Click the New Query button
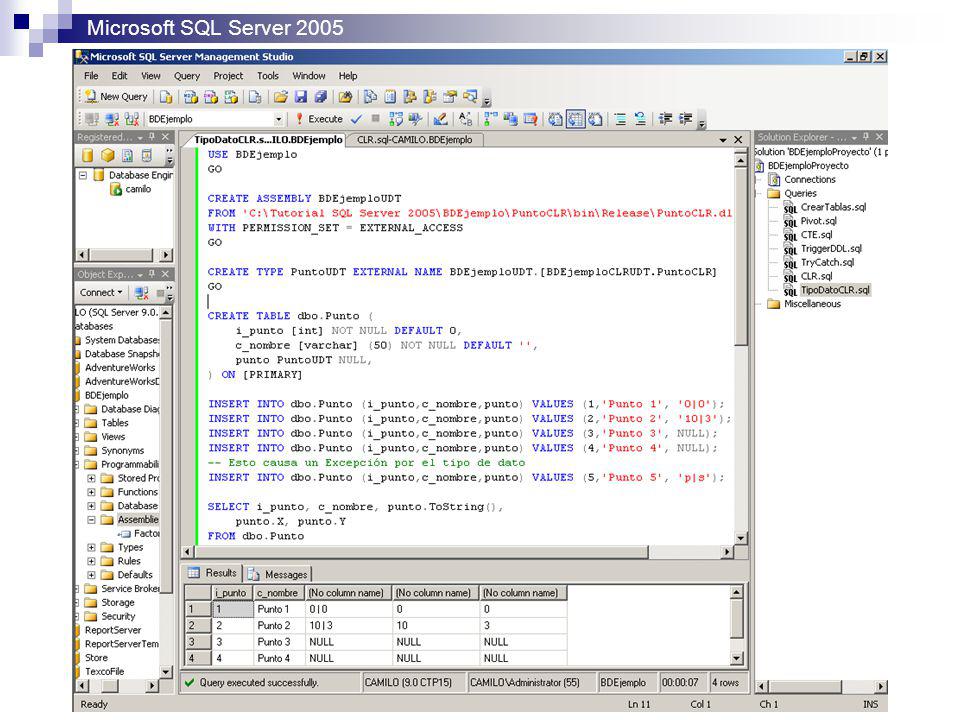The height and width of the screenshot is (720, 960). [x=116, y=97]
